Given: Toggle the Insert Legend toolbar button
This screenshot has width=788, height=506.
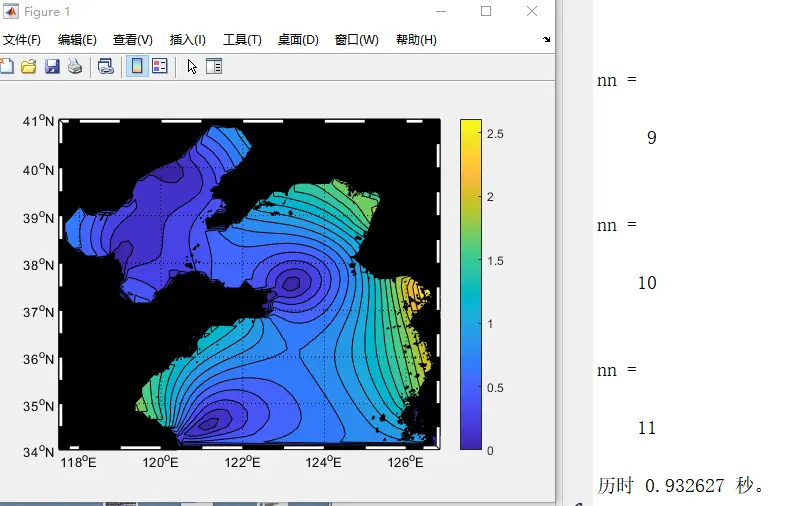Looking at the screenshot, I should tap(160, 66).
